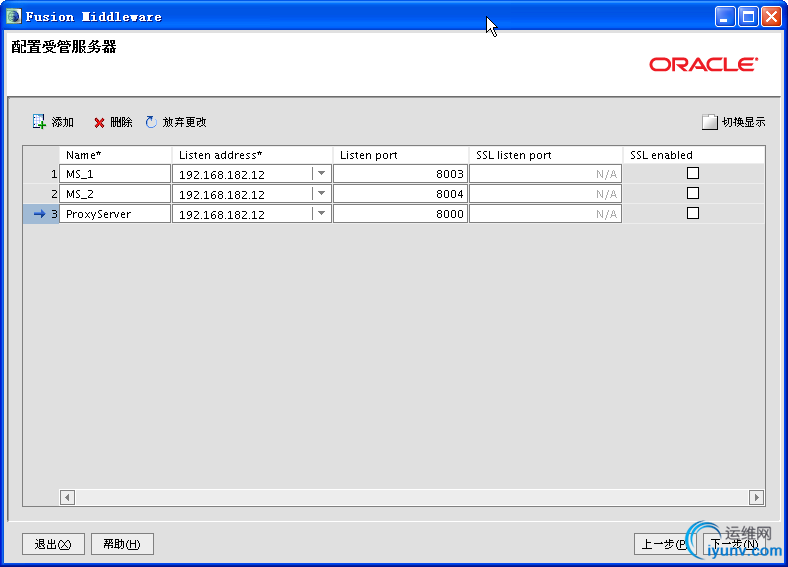Click the SSL listen port column header

pos(546,155)
